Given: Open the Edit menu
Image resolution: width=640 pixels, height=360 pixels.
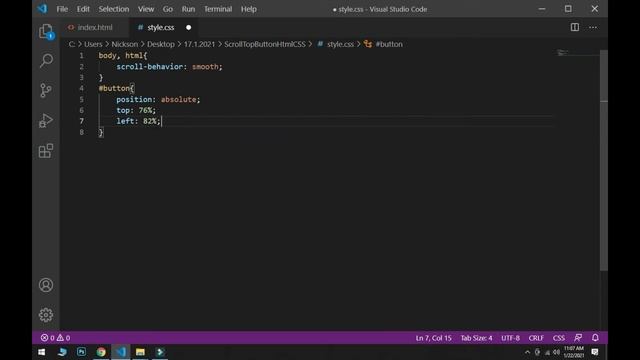Looking at the screenshot, I should [x=83, y=9].
